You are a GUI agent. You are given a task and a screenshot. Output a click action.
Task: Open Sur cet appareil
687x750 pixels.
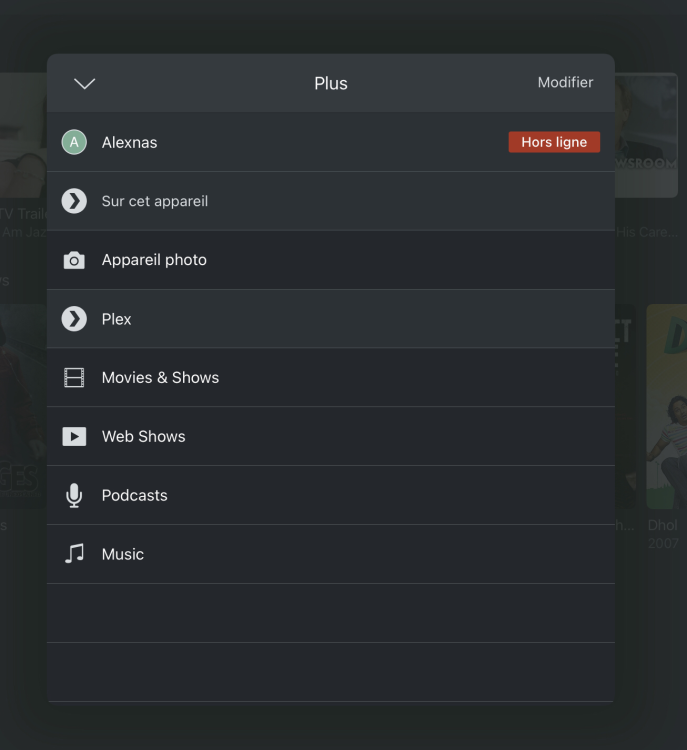(331, 201)
